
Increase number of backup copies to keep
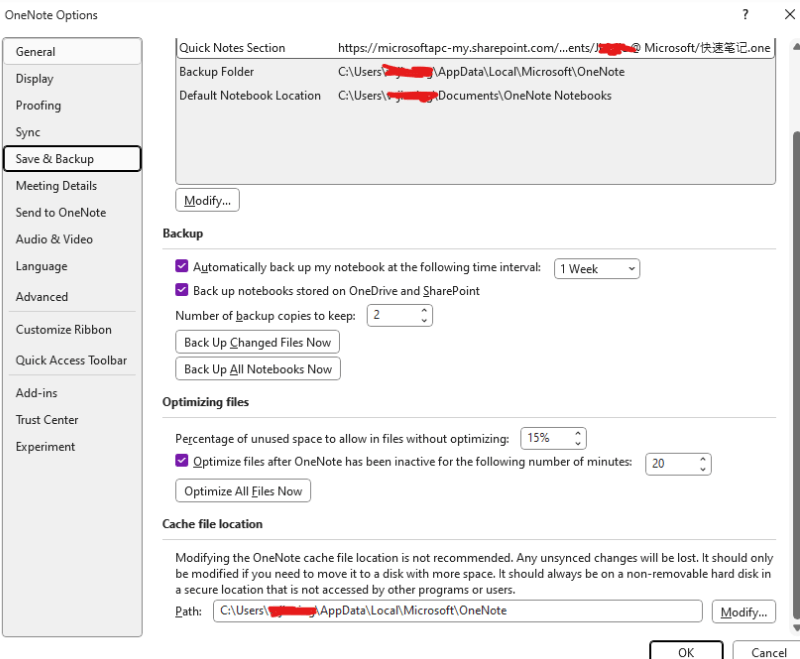[x=424, y=311]
